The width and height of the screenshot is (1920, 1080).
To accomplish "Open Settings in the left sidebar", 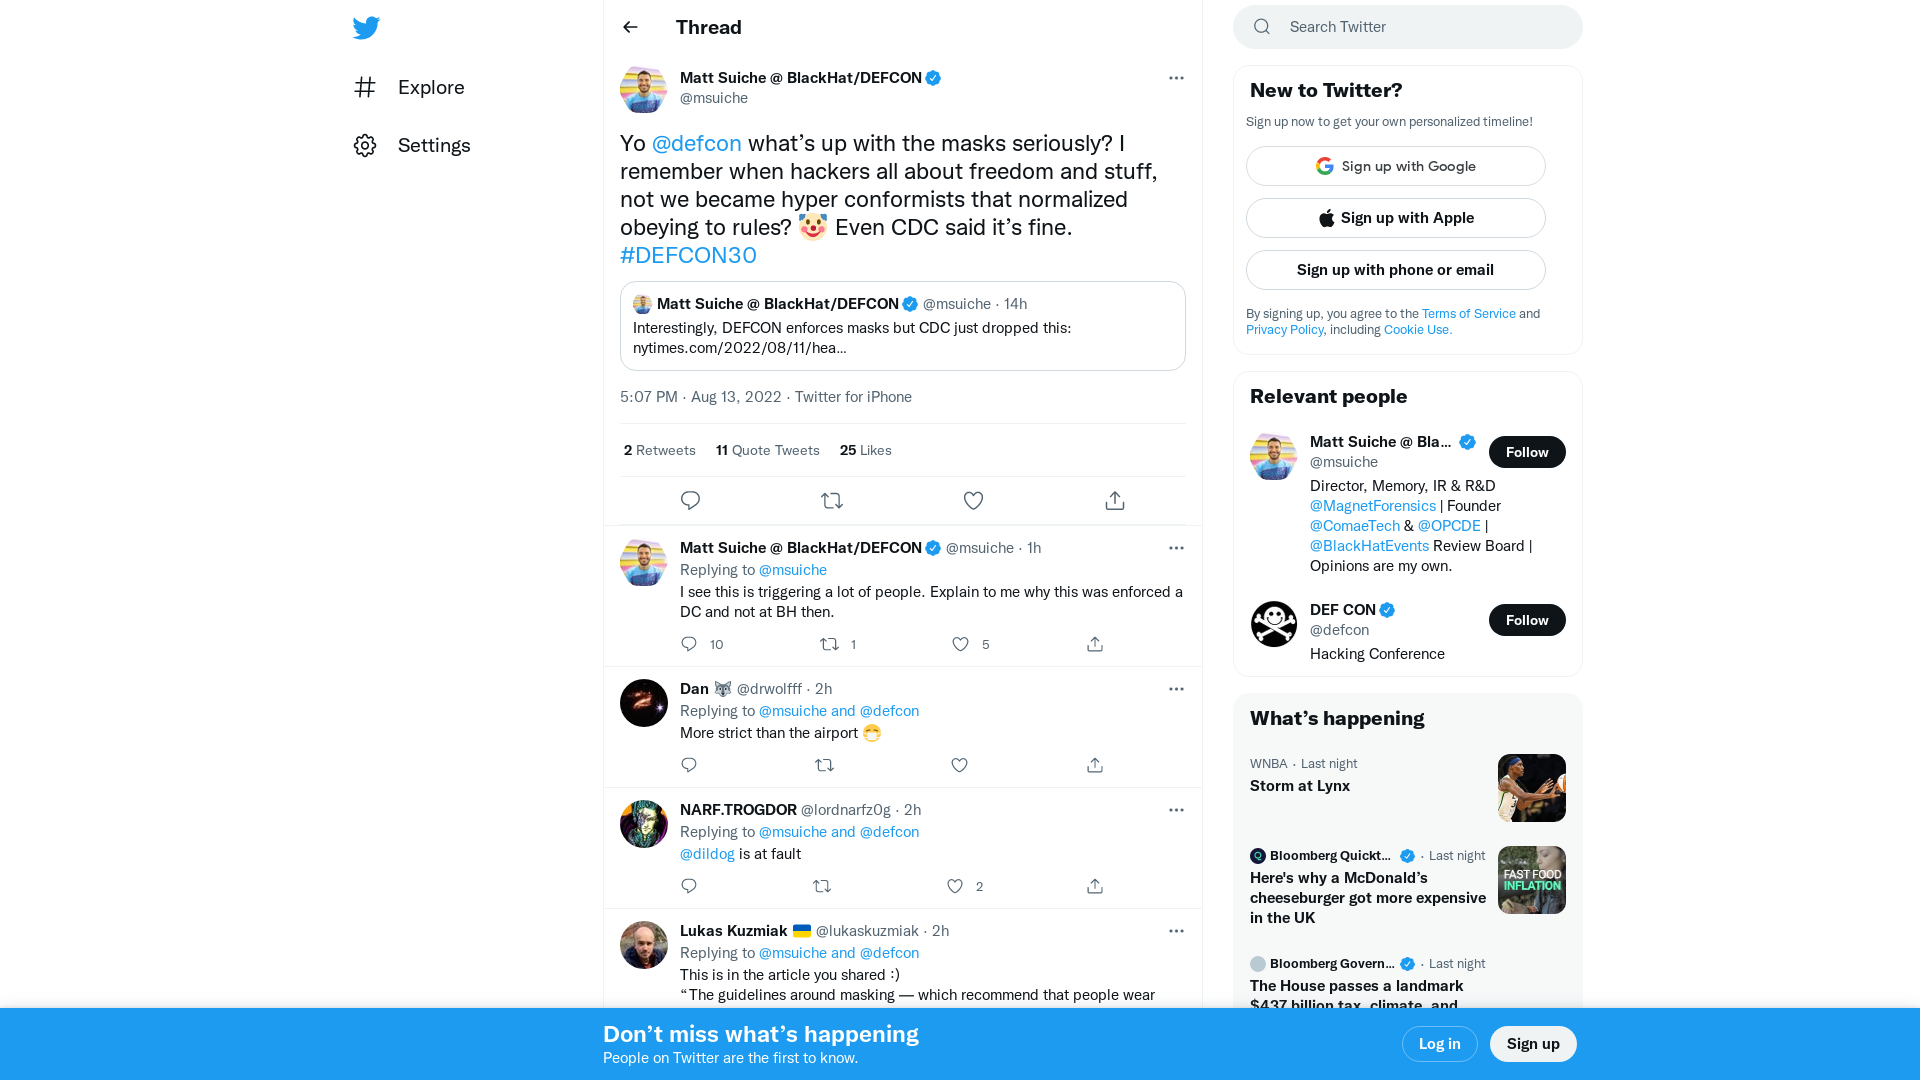I will [x=433, y=145].
